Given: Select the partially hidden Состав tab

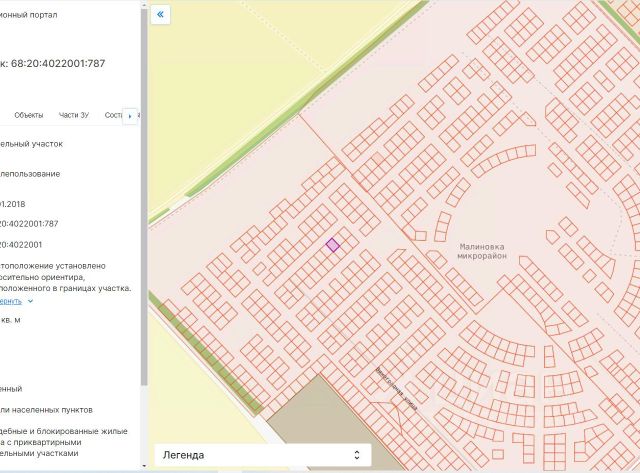Looking at the screenshot, I should click(x=113, y=115).
